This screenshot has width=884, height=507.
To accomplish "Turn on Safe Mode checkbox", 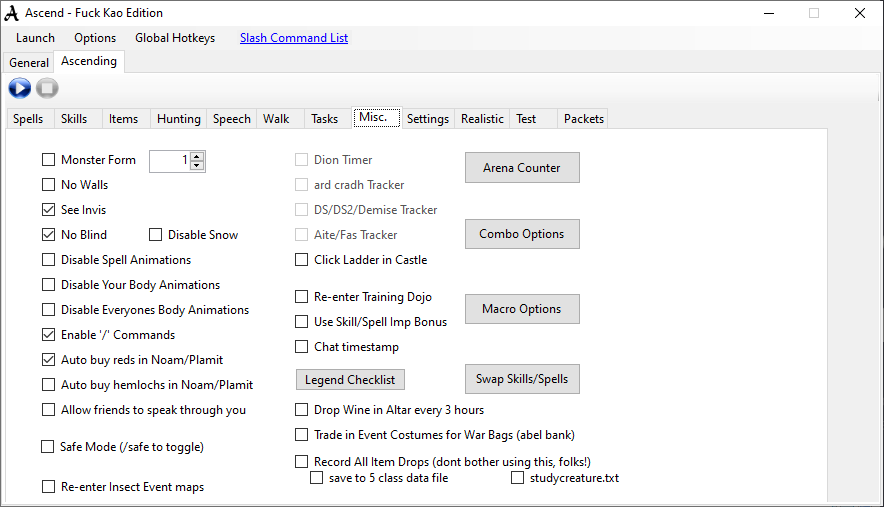I will pos(48,447).
